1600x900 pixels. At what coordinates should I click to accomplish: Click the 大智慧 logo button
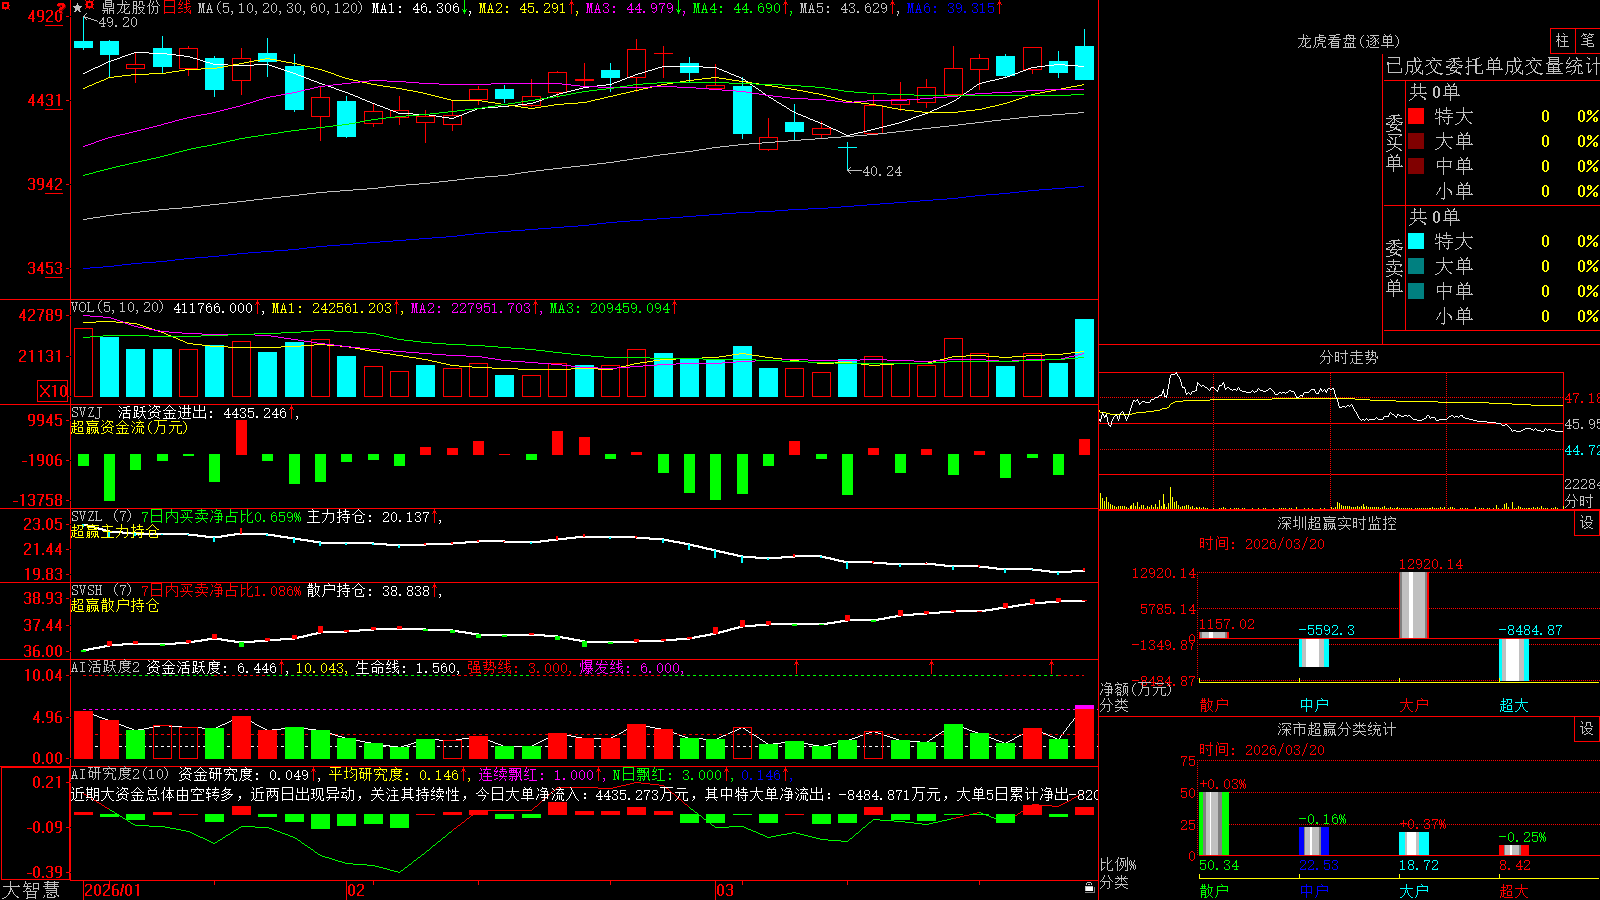point(31,889)
